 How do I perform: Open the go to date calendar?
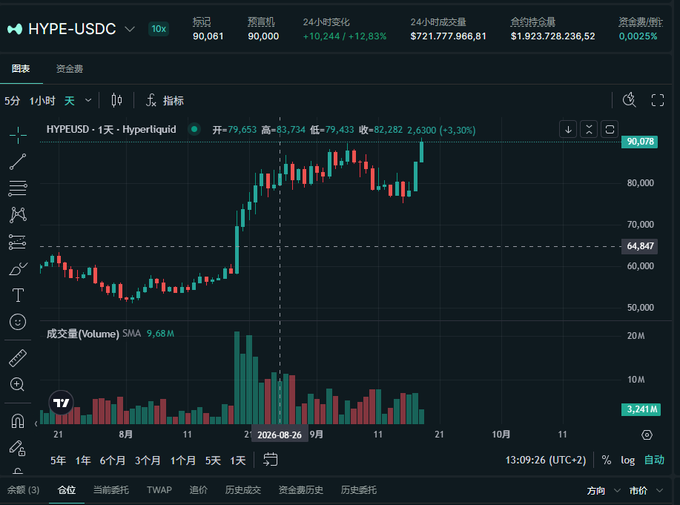click(271, 459)
